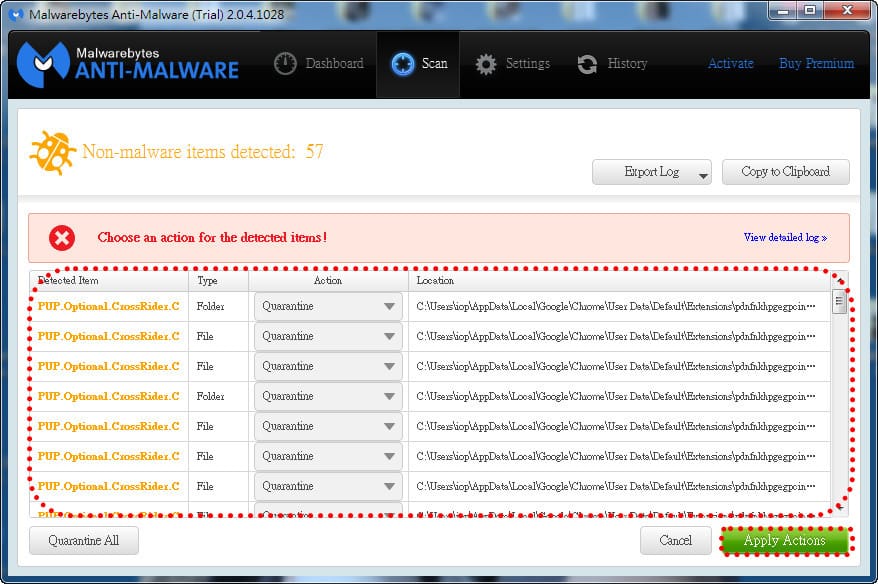This screenshot has width=878, height=584.
Task: Switch to the Scan tab
Action: tap(418, 64)
